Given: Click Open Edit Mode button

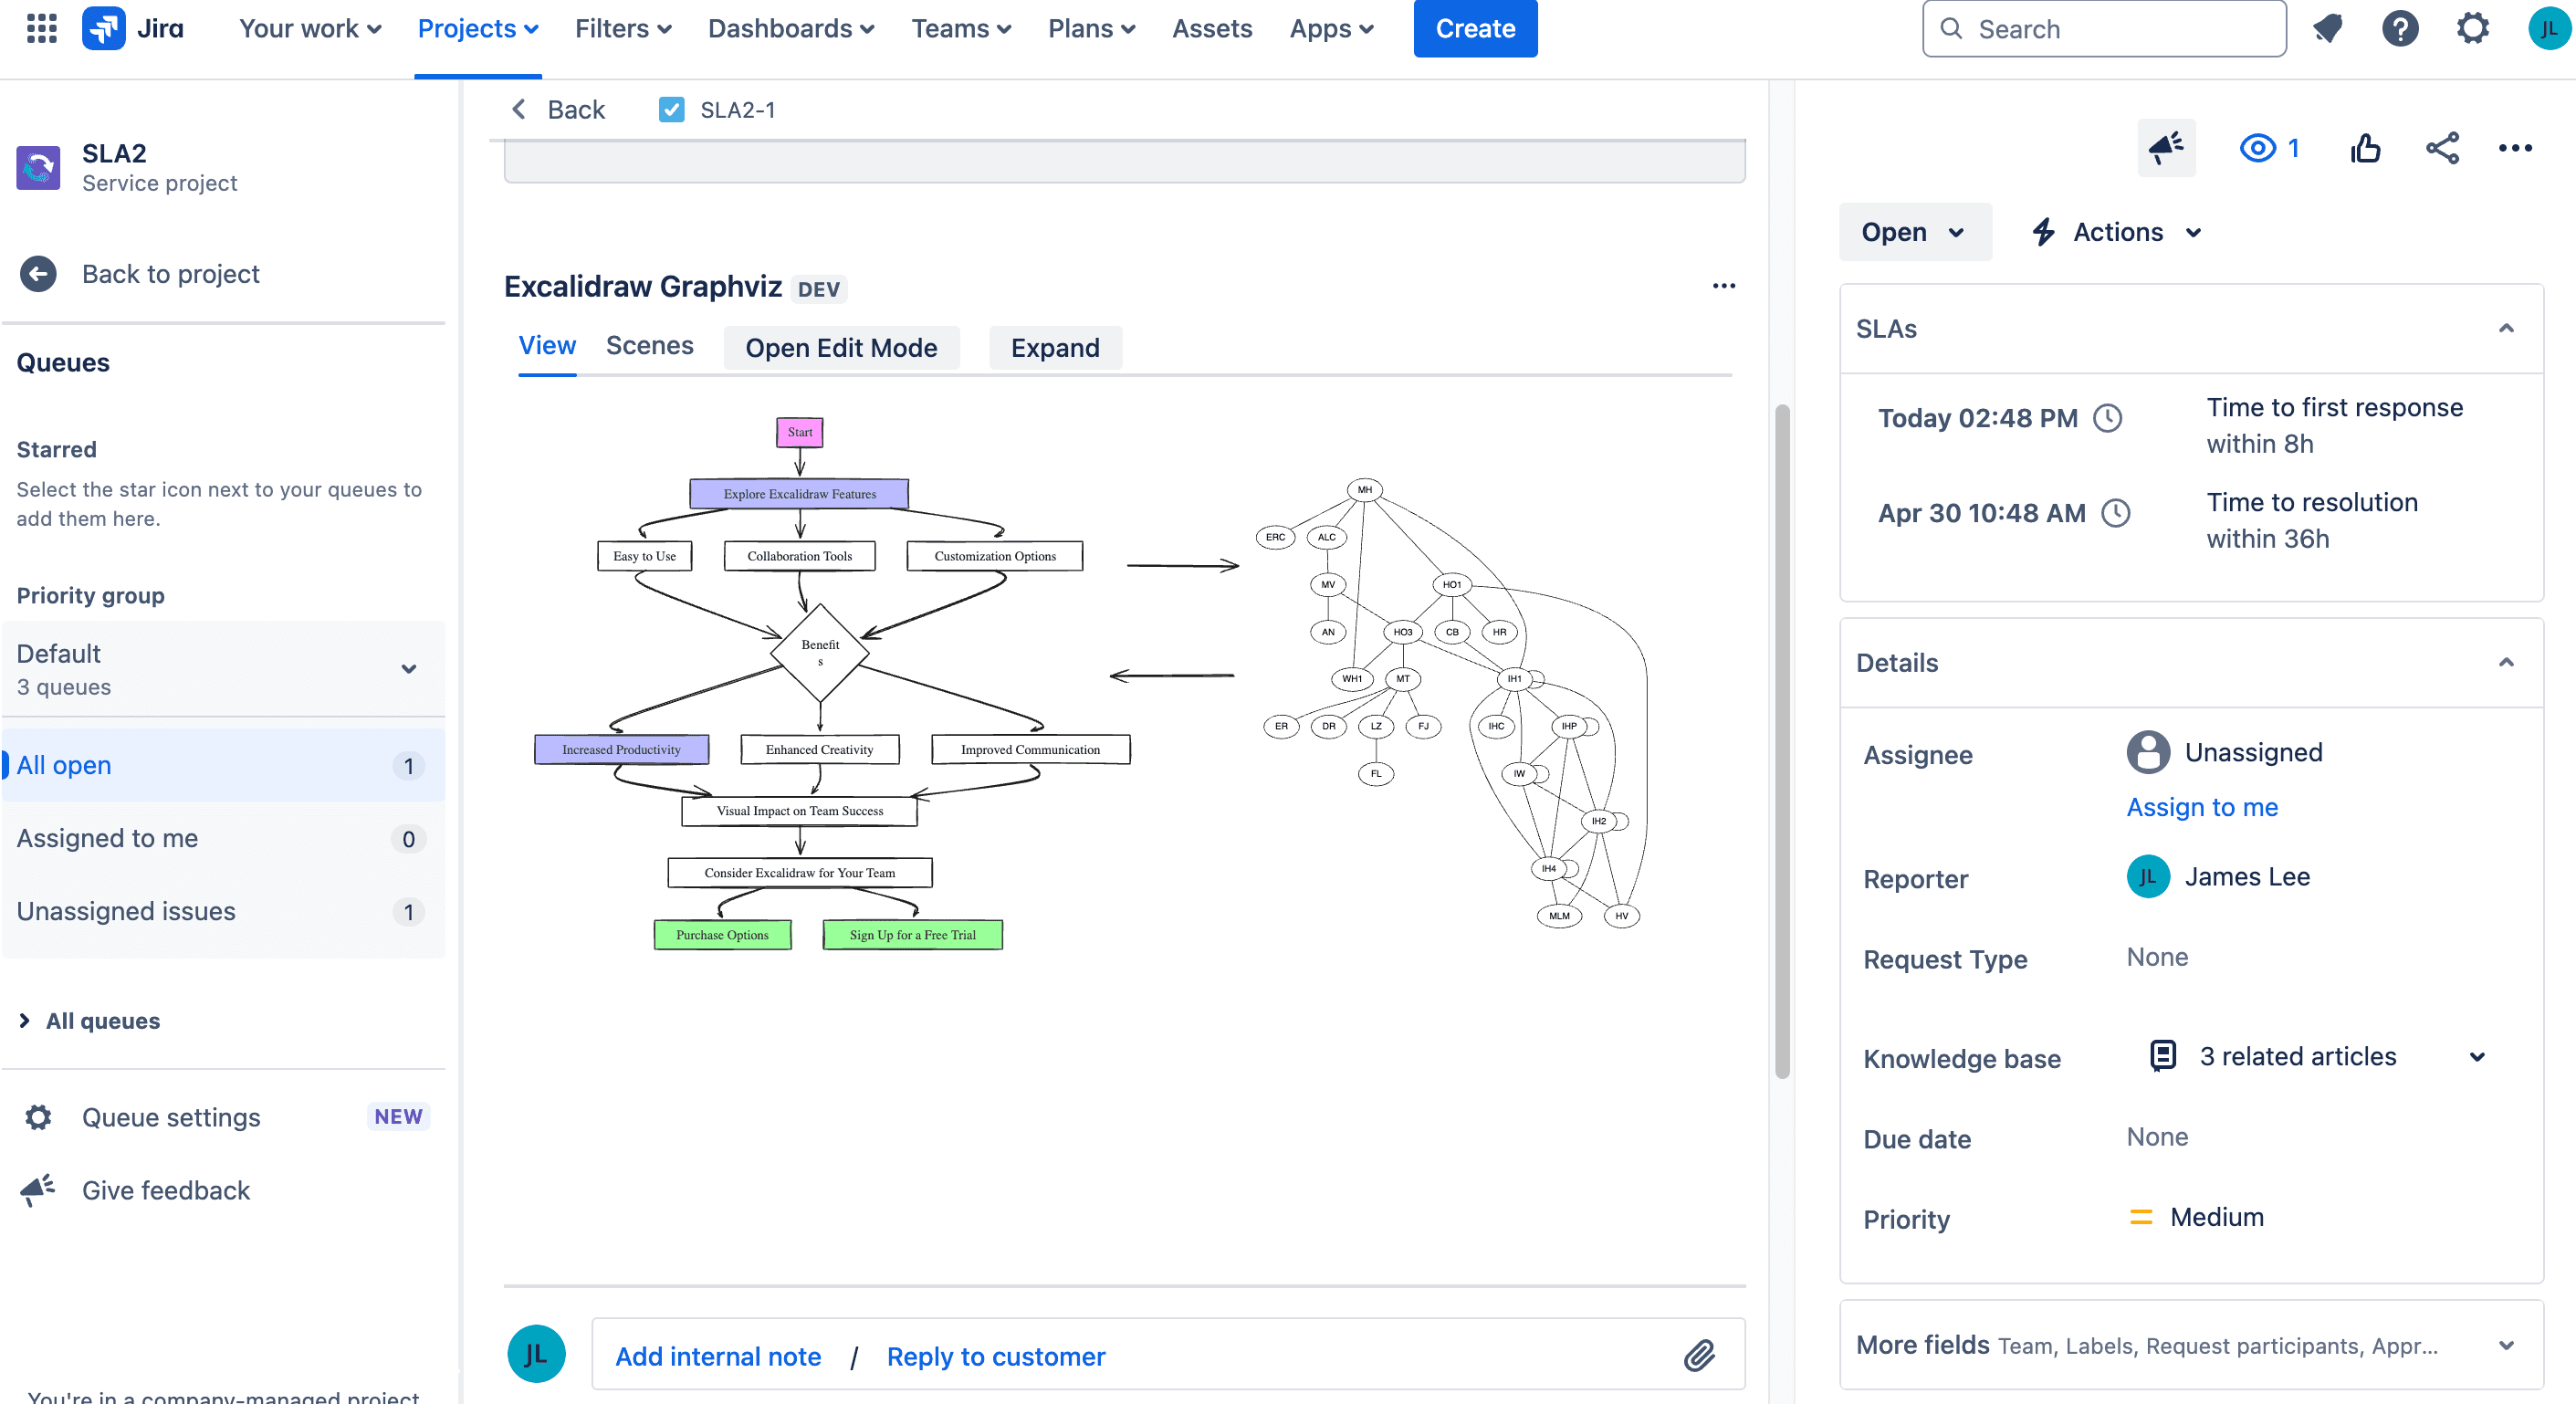Looking at the screenshot, I should 841,348.
